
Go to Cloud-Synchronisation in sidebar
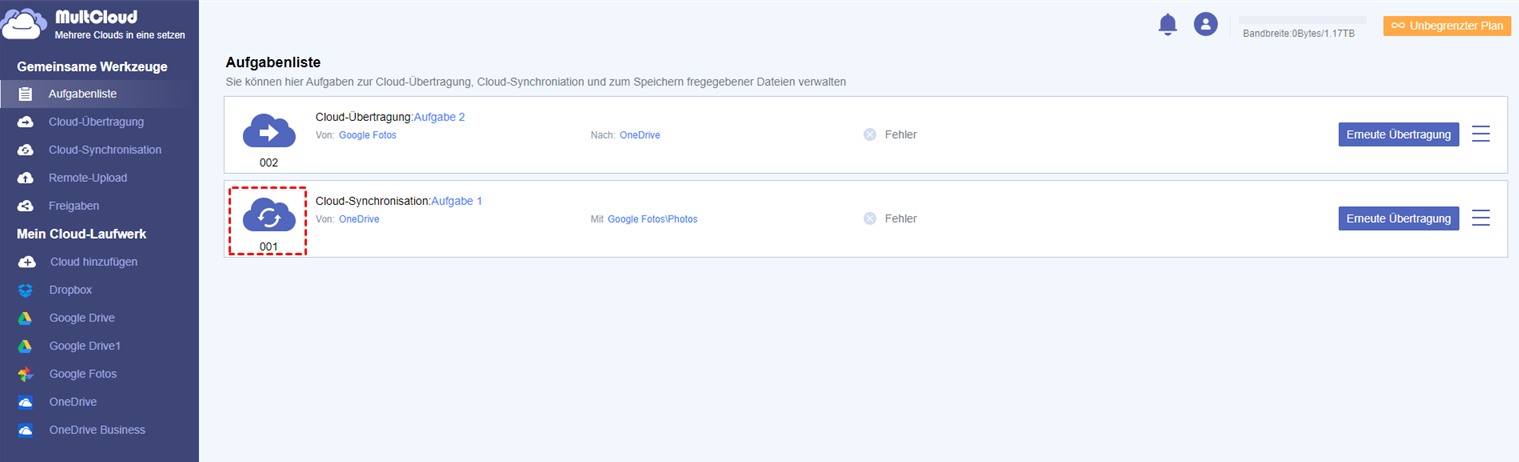105,150
